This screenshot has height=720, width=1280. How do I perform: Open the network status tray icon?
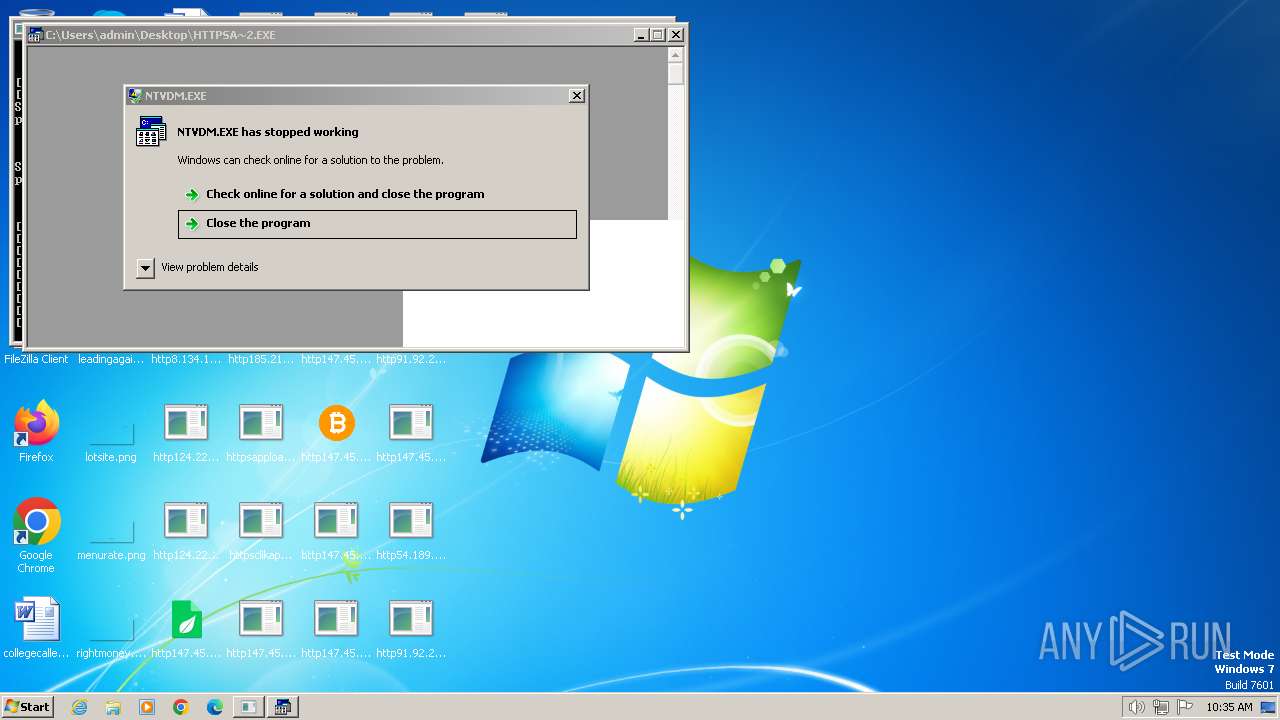[x=1160, y=707]
